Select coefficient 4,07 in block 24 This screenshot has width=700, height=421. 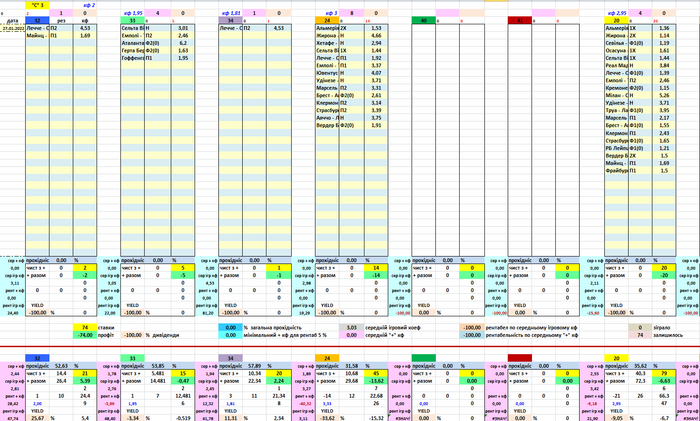pyautogui.click(x=376, y=73)
